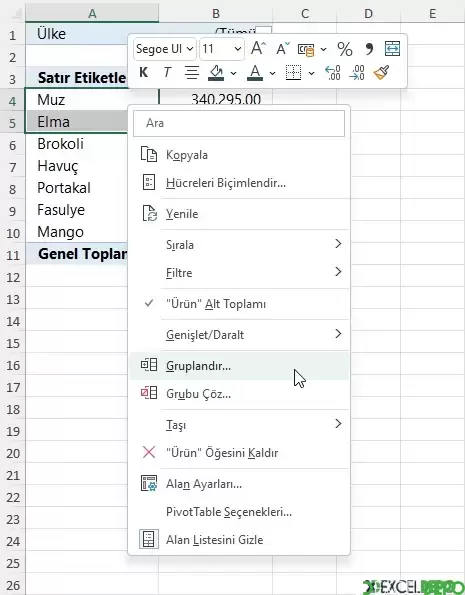Expand the Sırala submenu arrow
This screenshot has height=595, width=465.
pyautogui.click(x=338, y=244)
